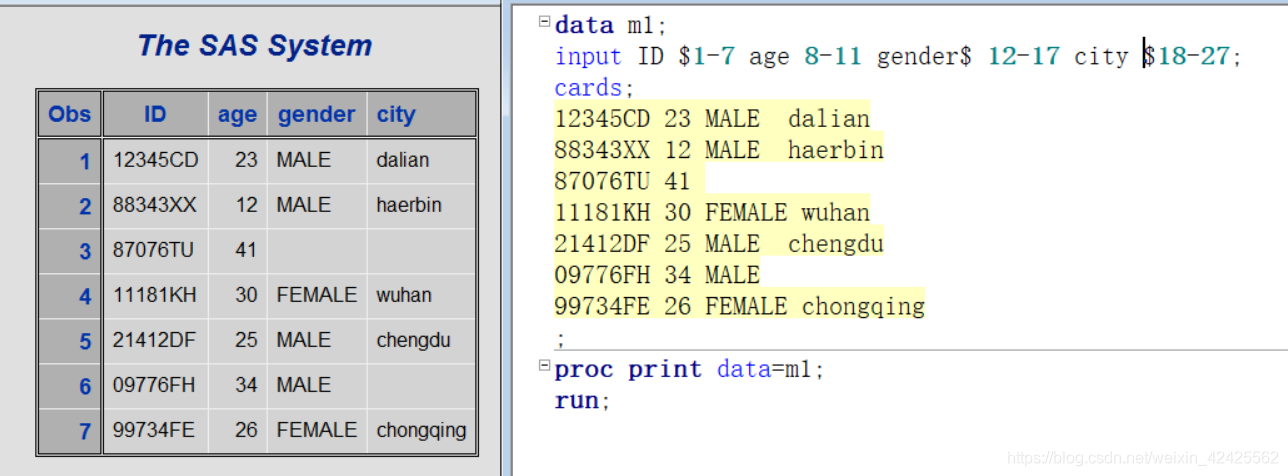
Task: Click the MALE cell in the 21412DF row
Action: click(316, 340)
